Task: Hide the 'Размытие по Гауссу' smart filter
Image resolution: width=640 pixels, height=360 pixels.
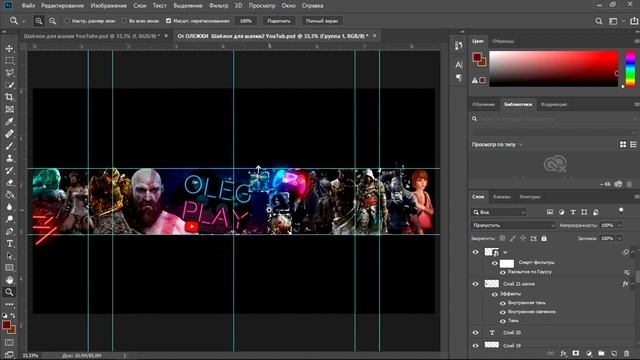Action: (x=503, y=272)
